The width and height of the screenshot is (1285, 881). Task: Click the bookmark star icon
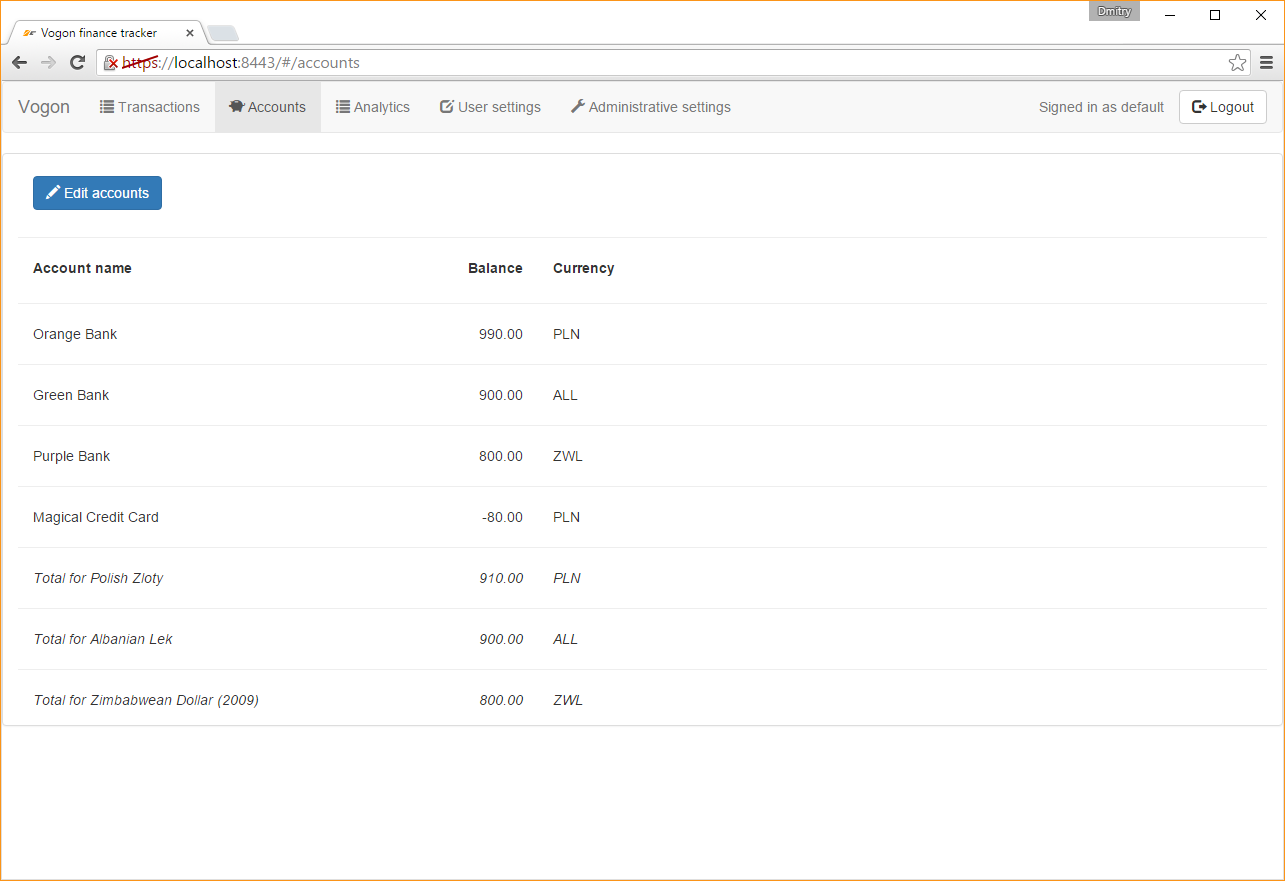tap(1237, 62)
